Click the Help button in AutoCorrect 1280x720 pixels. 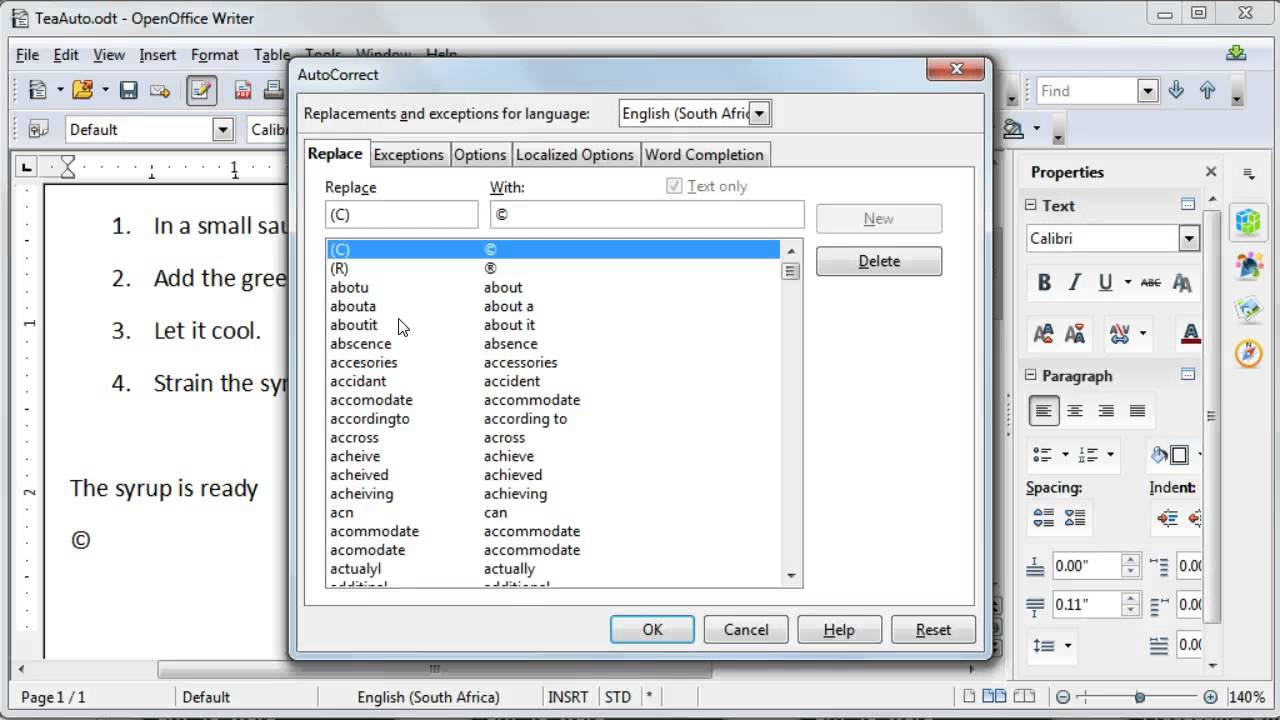[x=839, y=629]
